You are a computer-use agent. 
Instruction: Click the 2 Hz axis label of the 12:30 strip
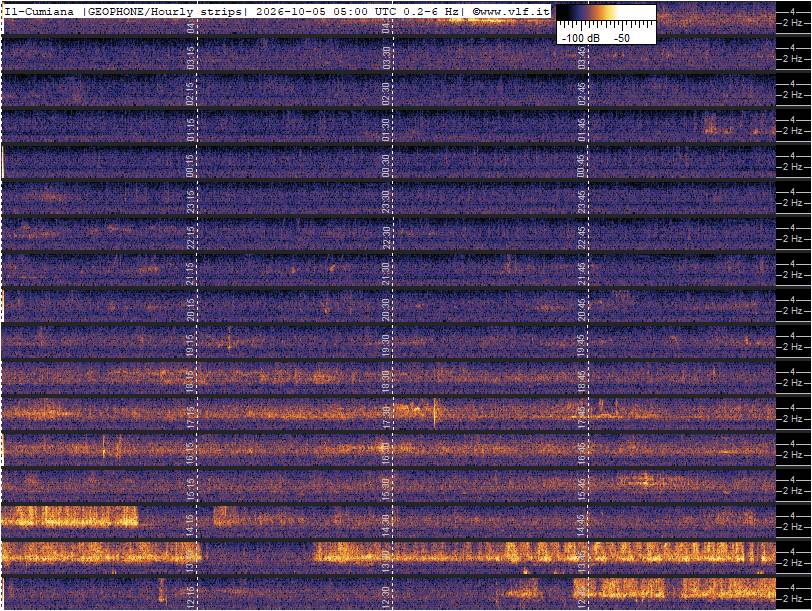(x=792, y=599)
